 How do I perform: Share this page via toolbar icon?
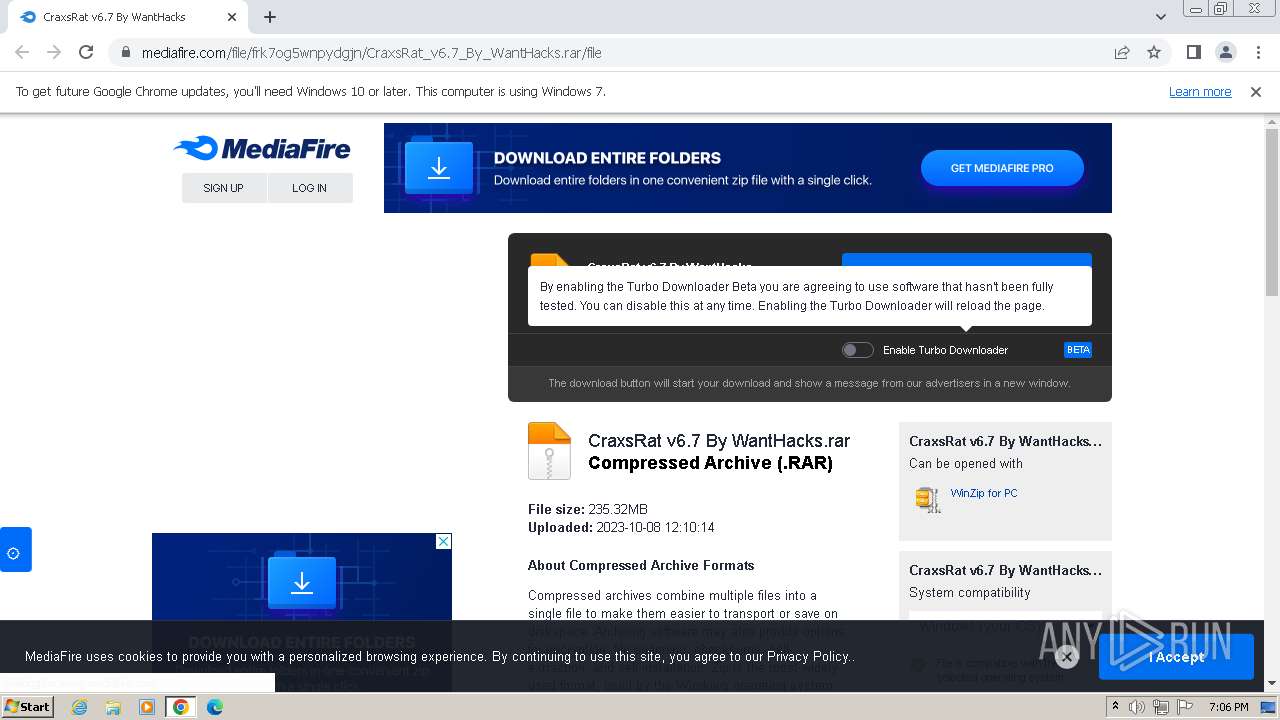[1122, 53]
